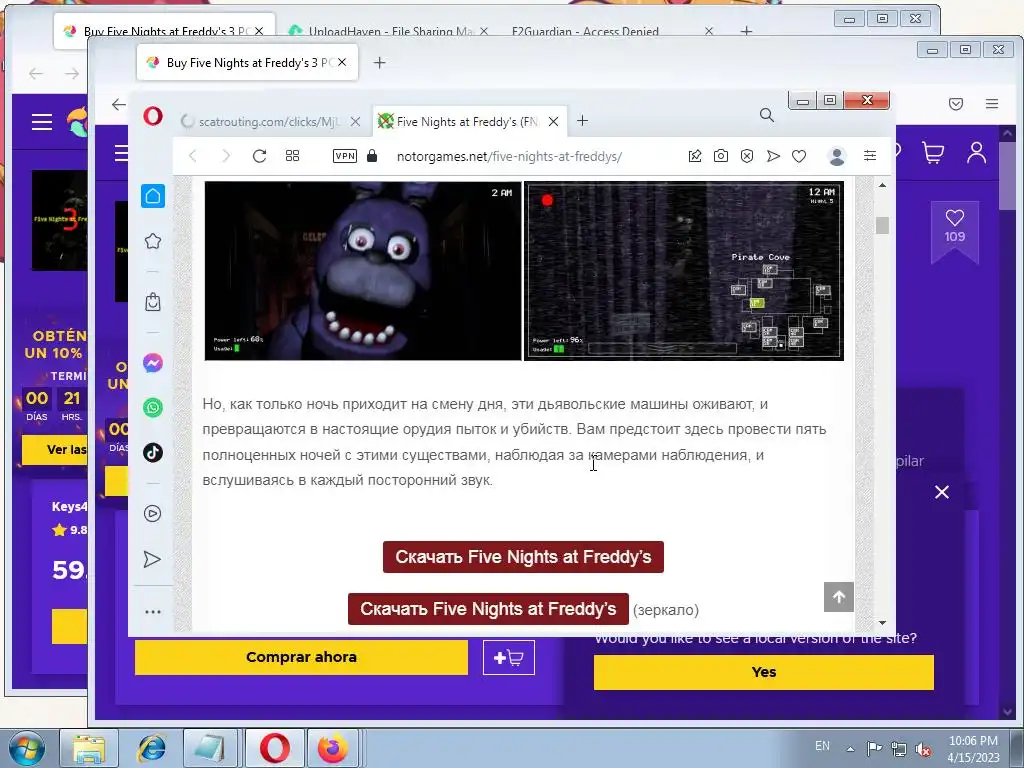Show hidden tray icons arrow

(850, 749)
